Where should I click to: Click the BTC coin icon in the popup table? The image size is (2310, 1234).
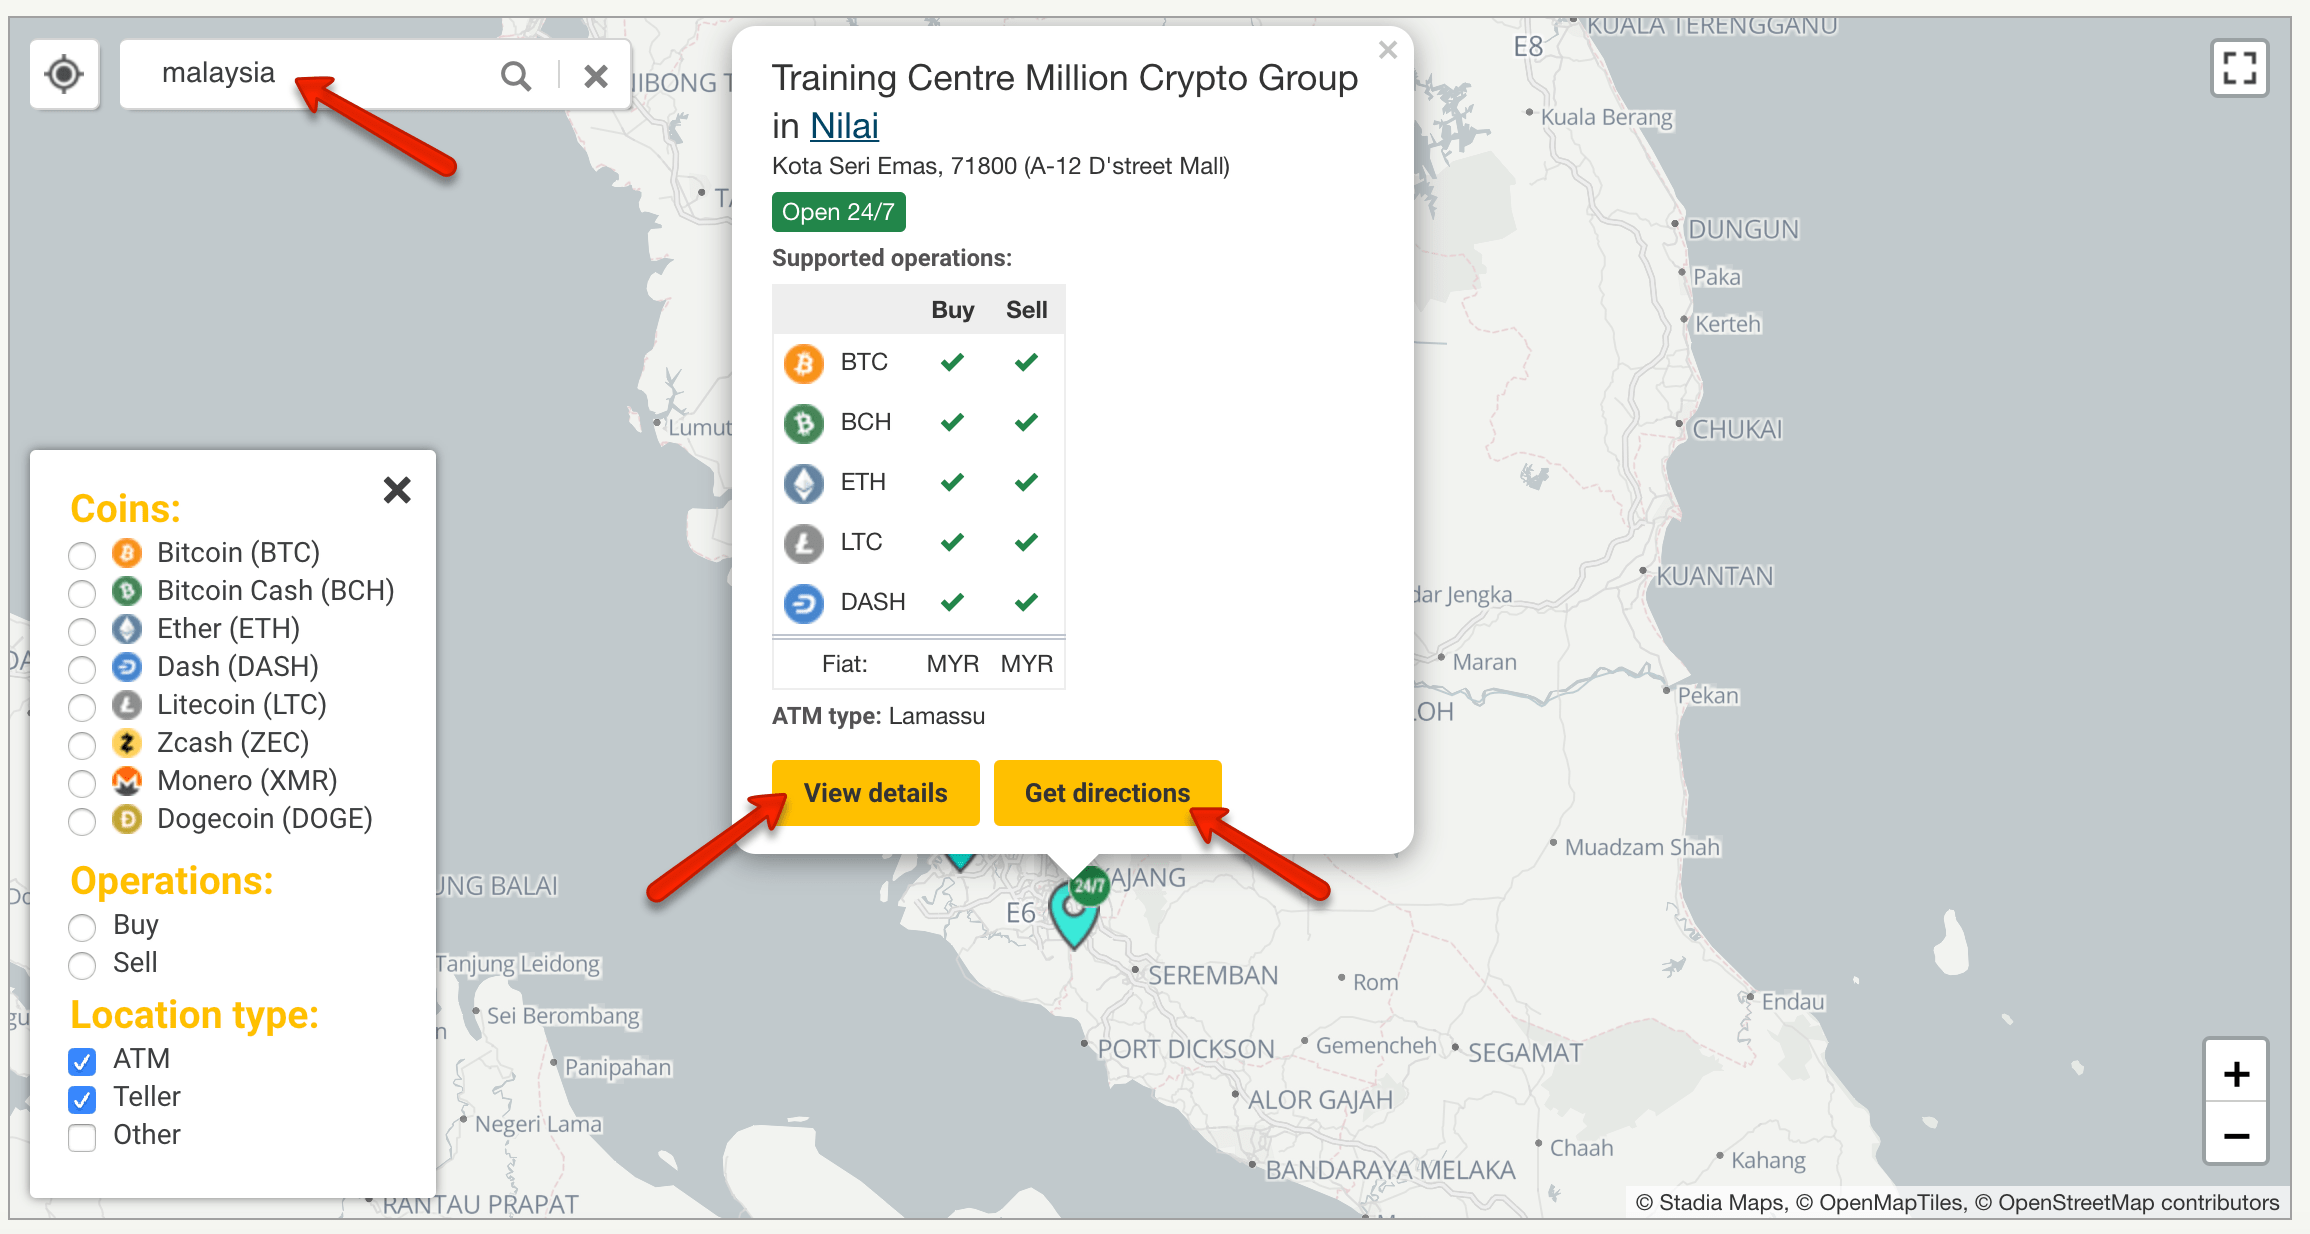coord(803,362)
